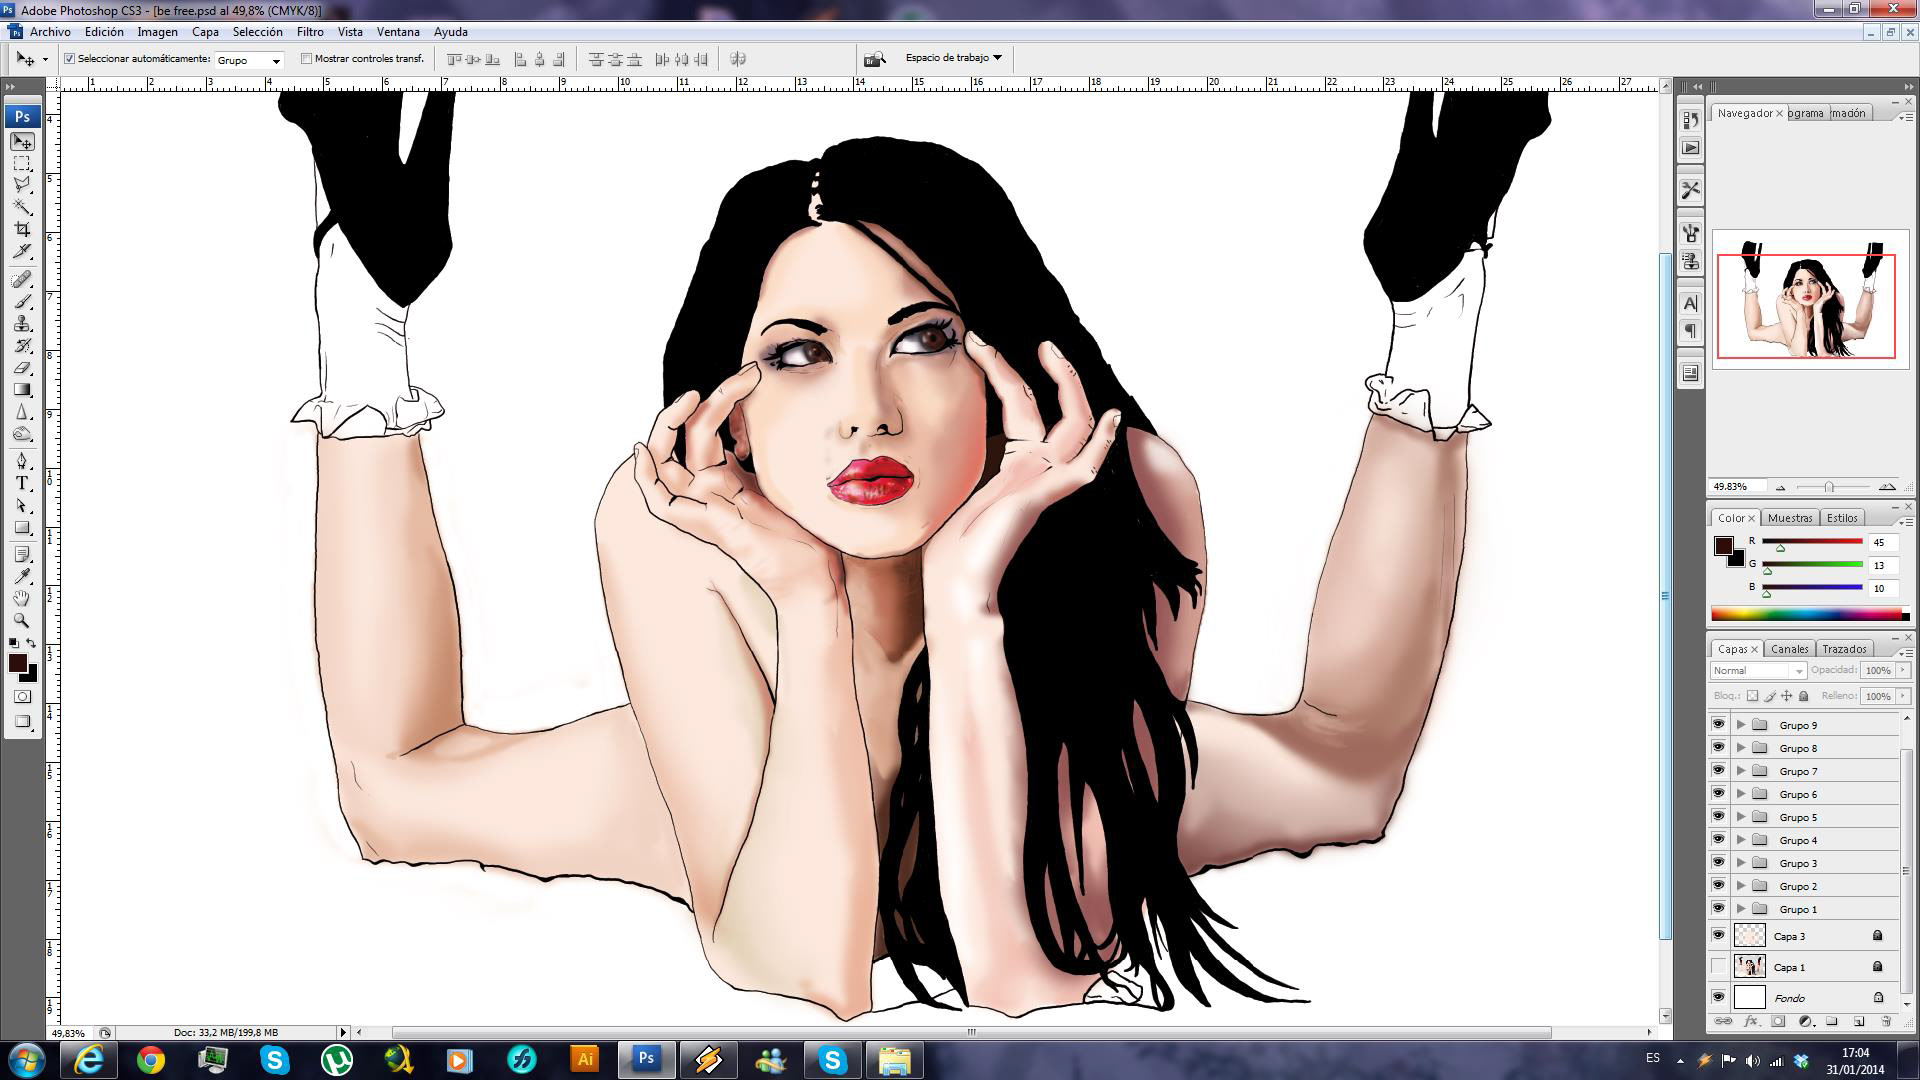The width and height of the screenshot is (1920, 1080).
Task: Open the Normal blend mode dropdown
Action: click(x=1758, y=671)
